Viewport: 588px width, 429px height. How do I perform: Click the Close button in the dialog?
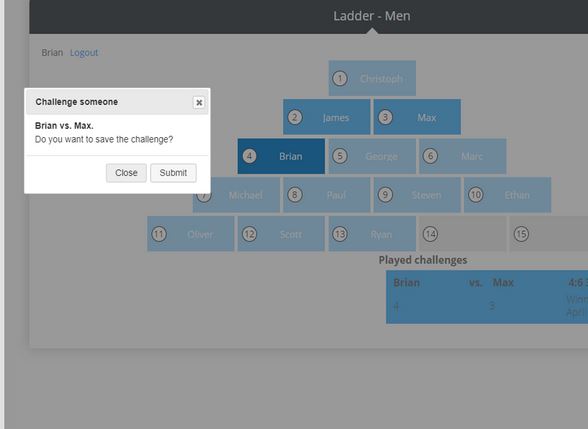point(126,173)
